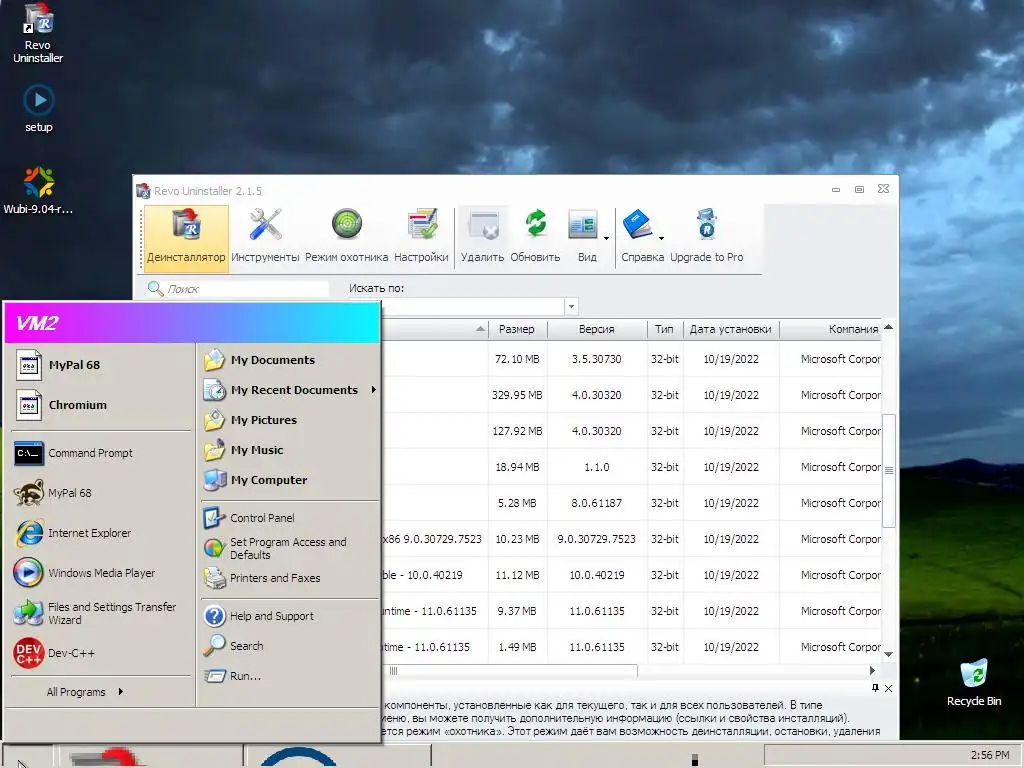This screenshot has height=768, width=1024.
Task: Sort by Тип column header
Action: (x=664, y=329)
